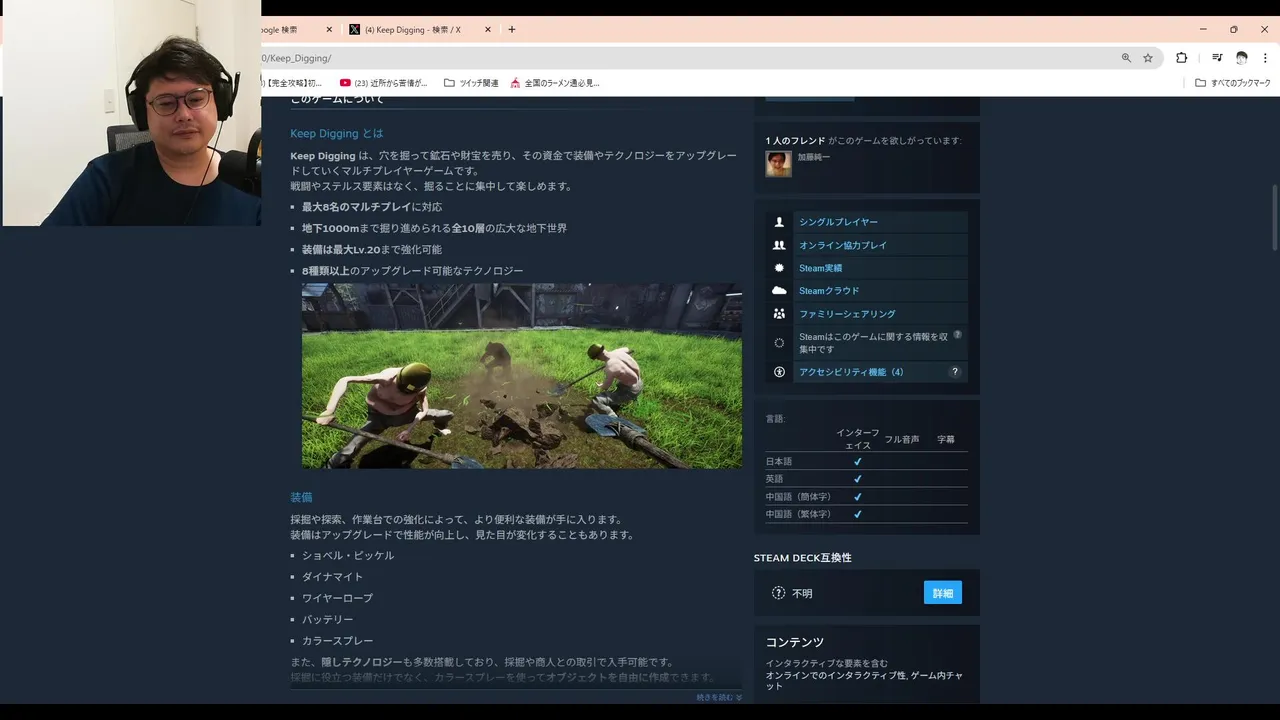Click the 中国語（簡体字） interface checkmark
Viewport: 1280px width, 720px height.
(x=857, y=497)
